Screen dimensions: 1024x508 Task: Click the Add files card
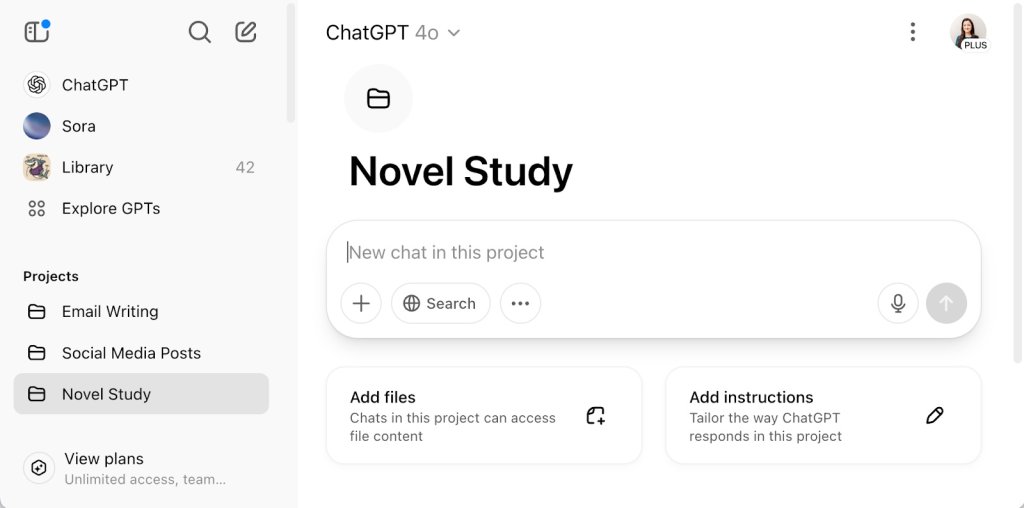point(483,415)
